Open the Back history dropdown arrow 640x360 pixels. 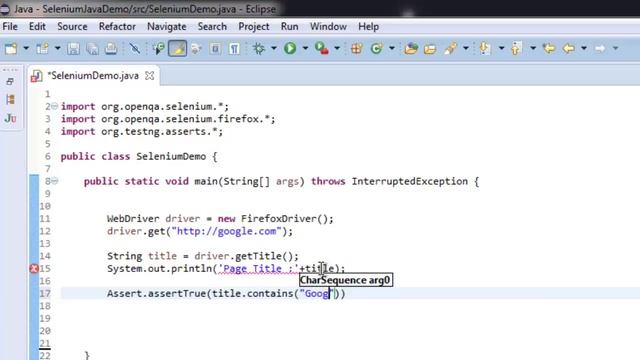pos(584,49)
